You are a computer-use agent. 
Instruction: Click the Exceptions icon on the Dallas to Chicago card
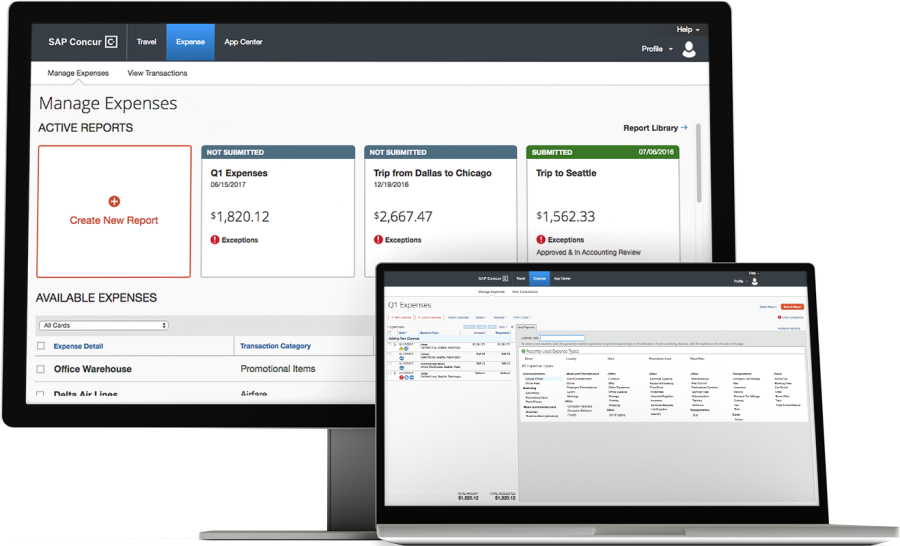(x=378, y=240)
